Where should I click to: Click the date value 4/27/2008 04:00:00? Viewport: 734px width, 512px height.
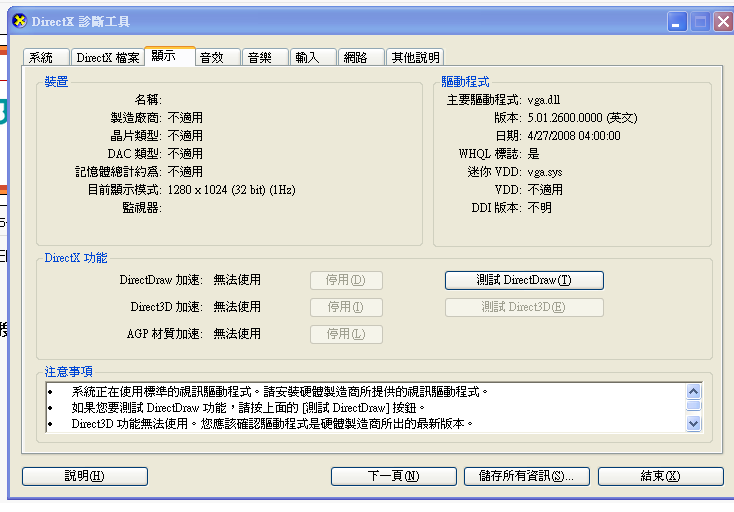574,136
